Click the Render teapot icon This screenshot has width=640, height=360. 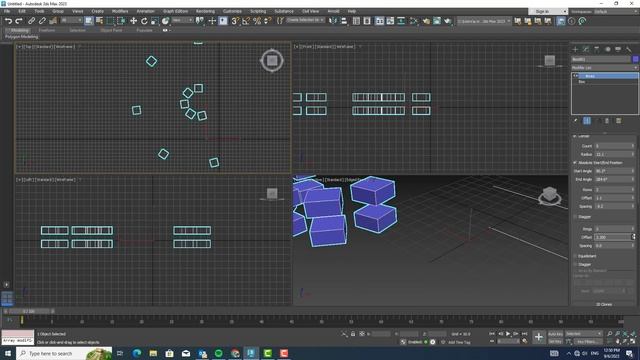click(x=448, y=21)
